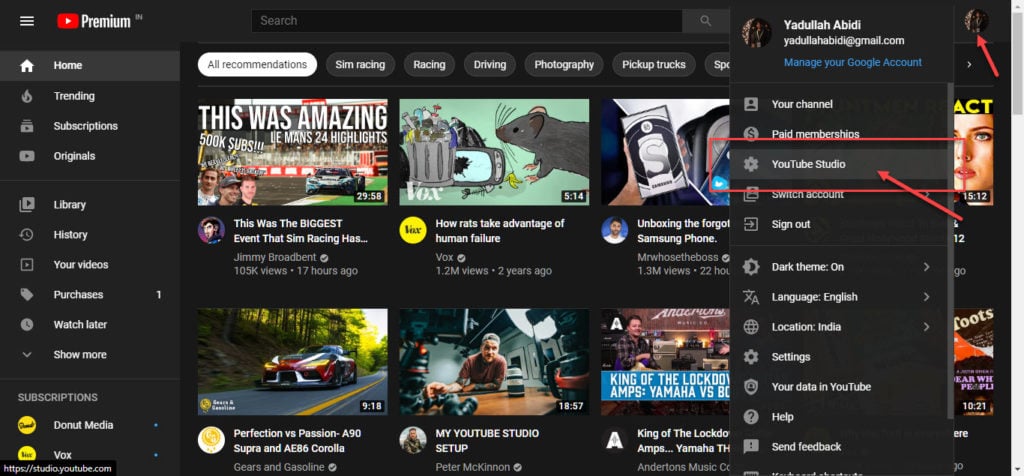Open Settings from account menu
Screen dimensions: 1024x476
coord(841,357)
